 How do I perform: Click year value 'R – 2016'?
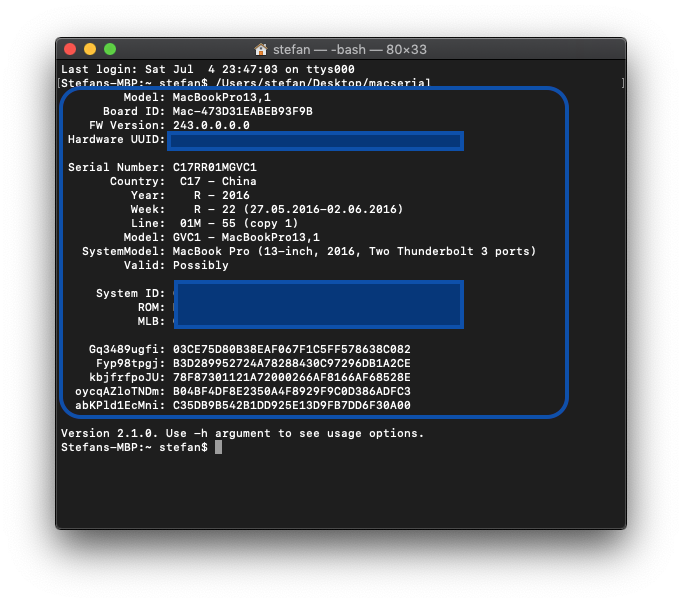222,195
